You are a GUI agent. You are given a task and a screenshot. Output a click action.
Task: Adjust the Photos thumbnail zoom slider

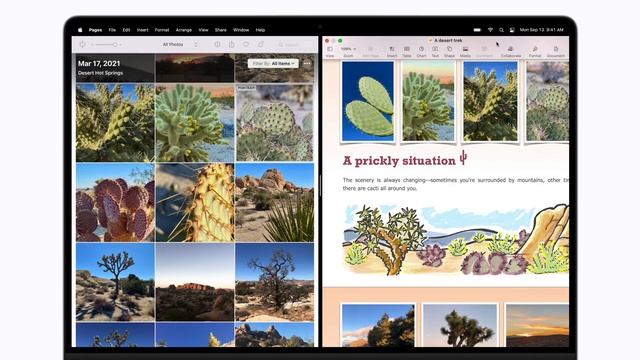(106, 44)
